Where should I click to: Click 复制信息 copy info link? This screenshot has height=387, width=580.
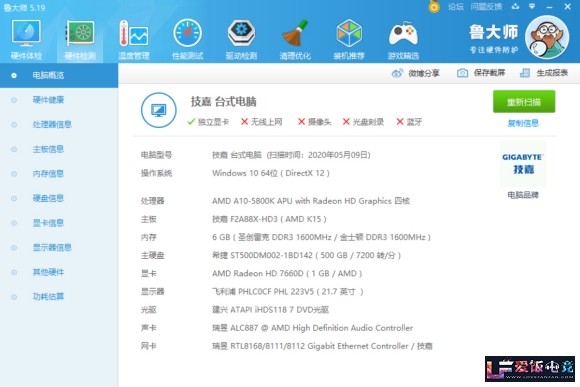523,123
